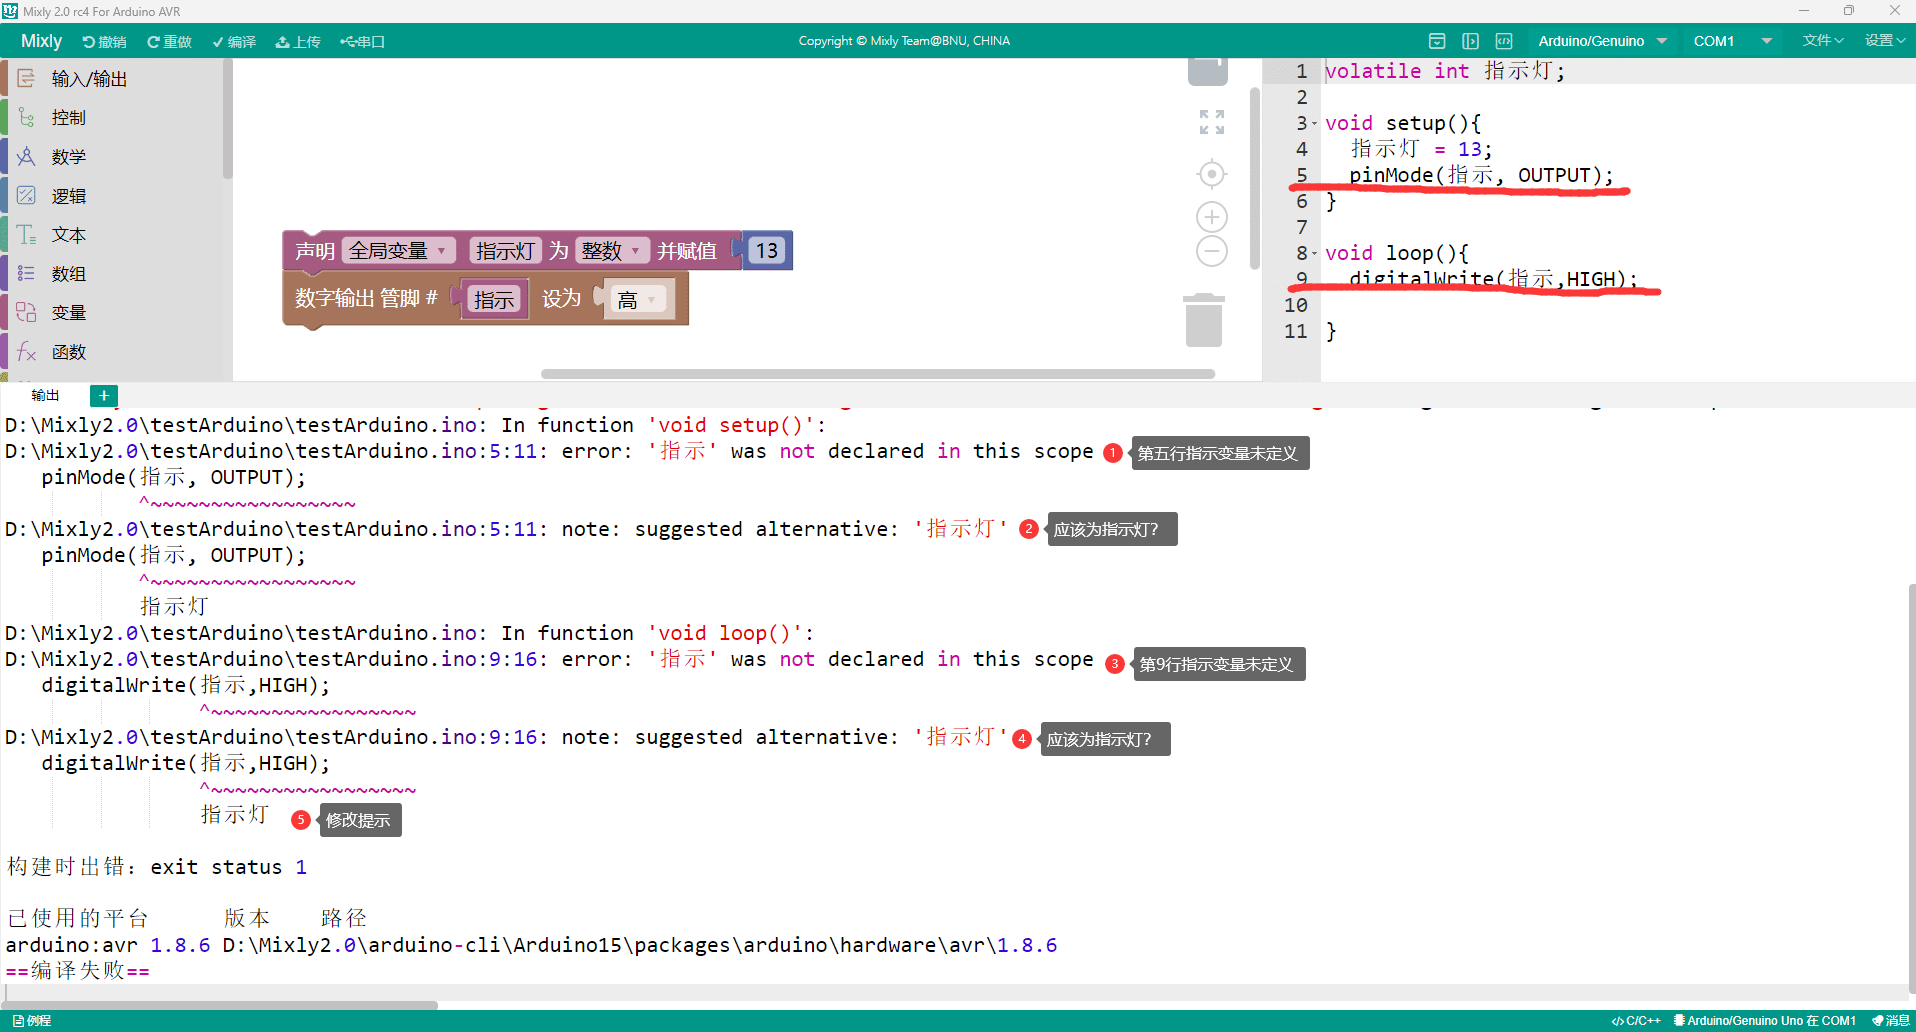Click the 例程 examples button in status bar
The image size is (1916, 1032).
coord(32,1021)
